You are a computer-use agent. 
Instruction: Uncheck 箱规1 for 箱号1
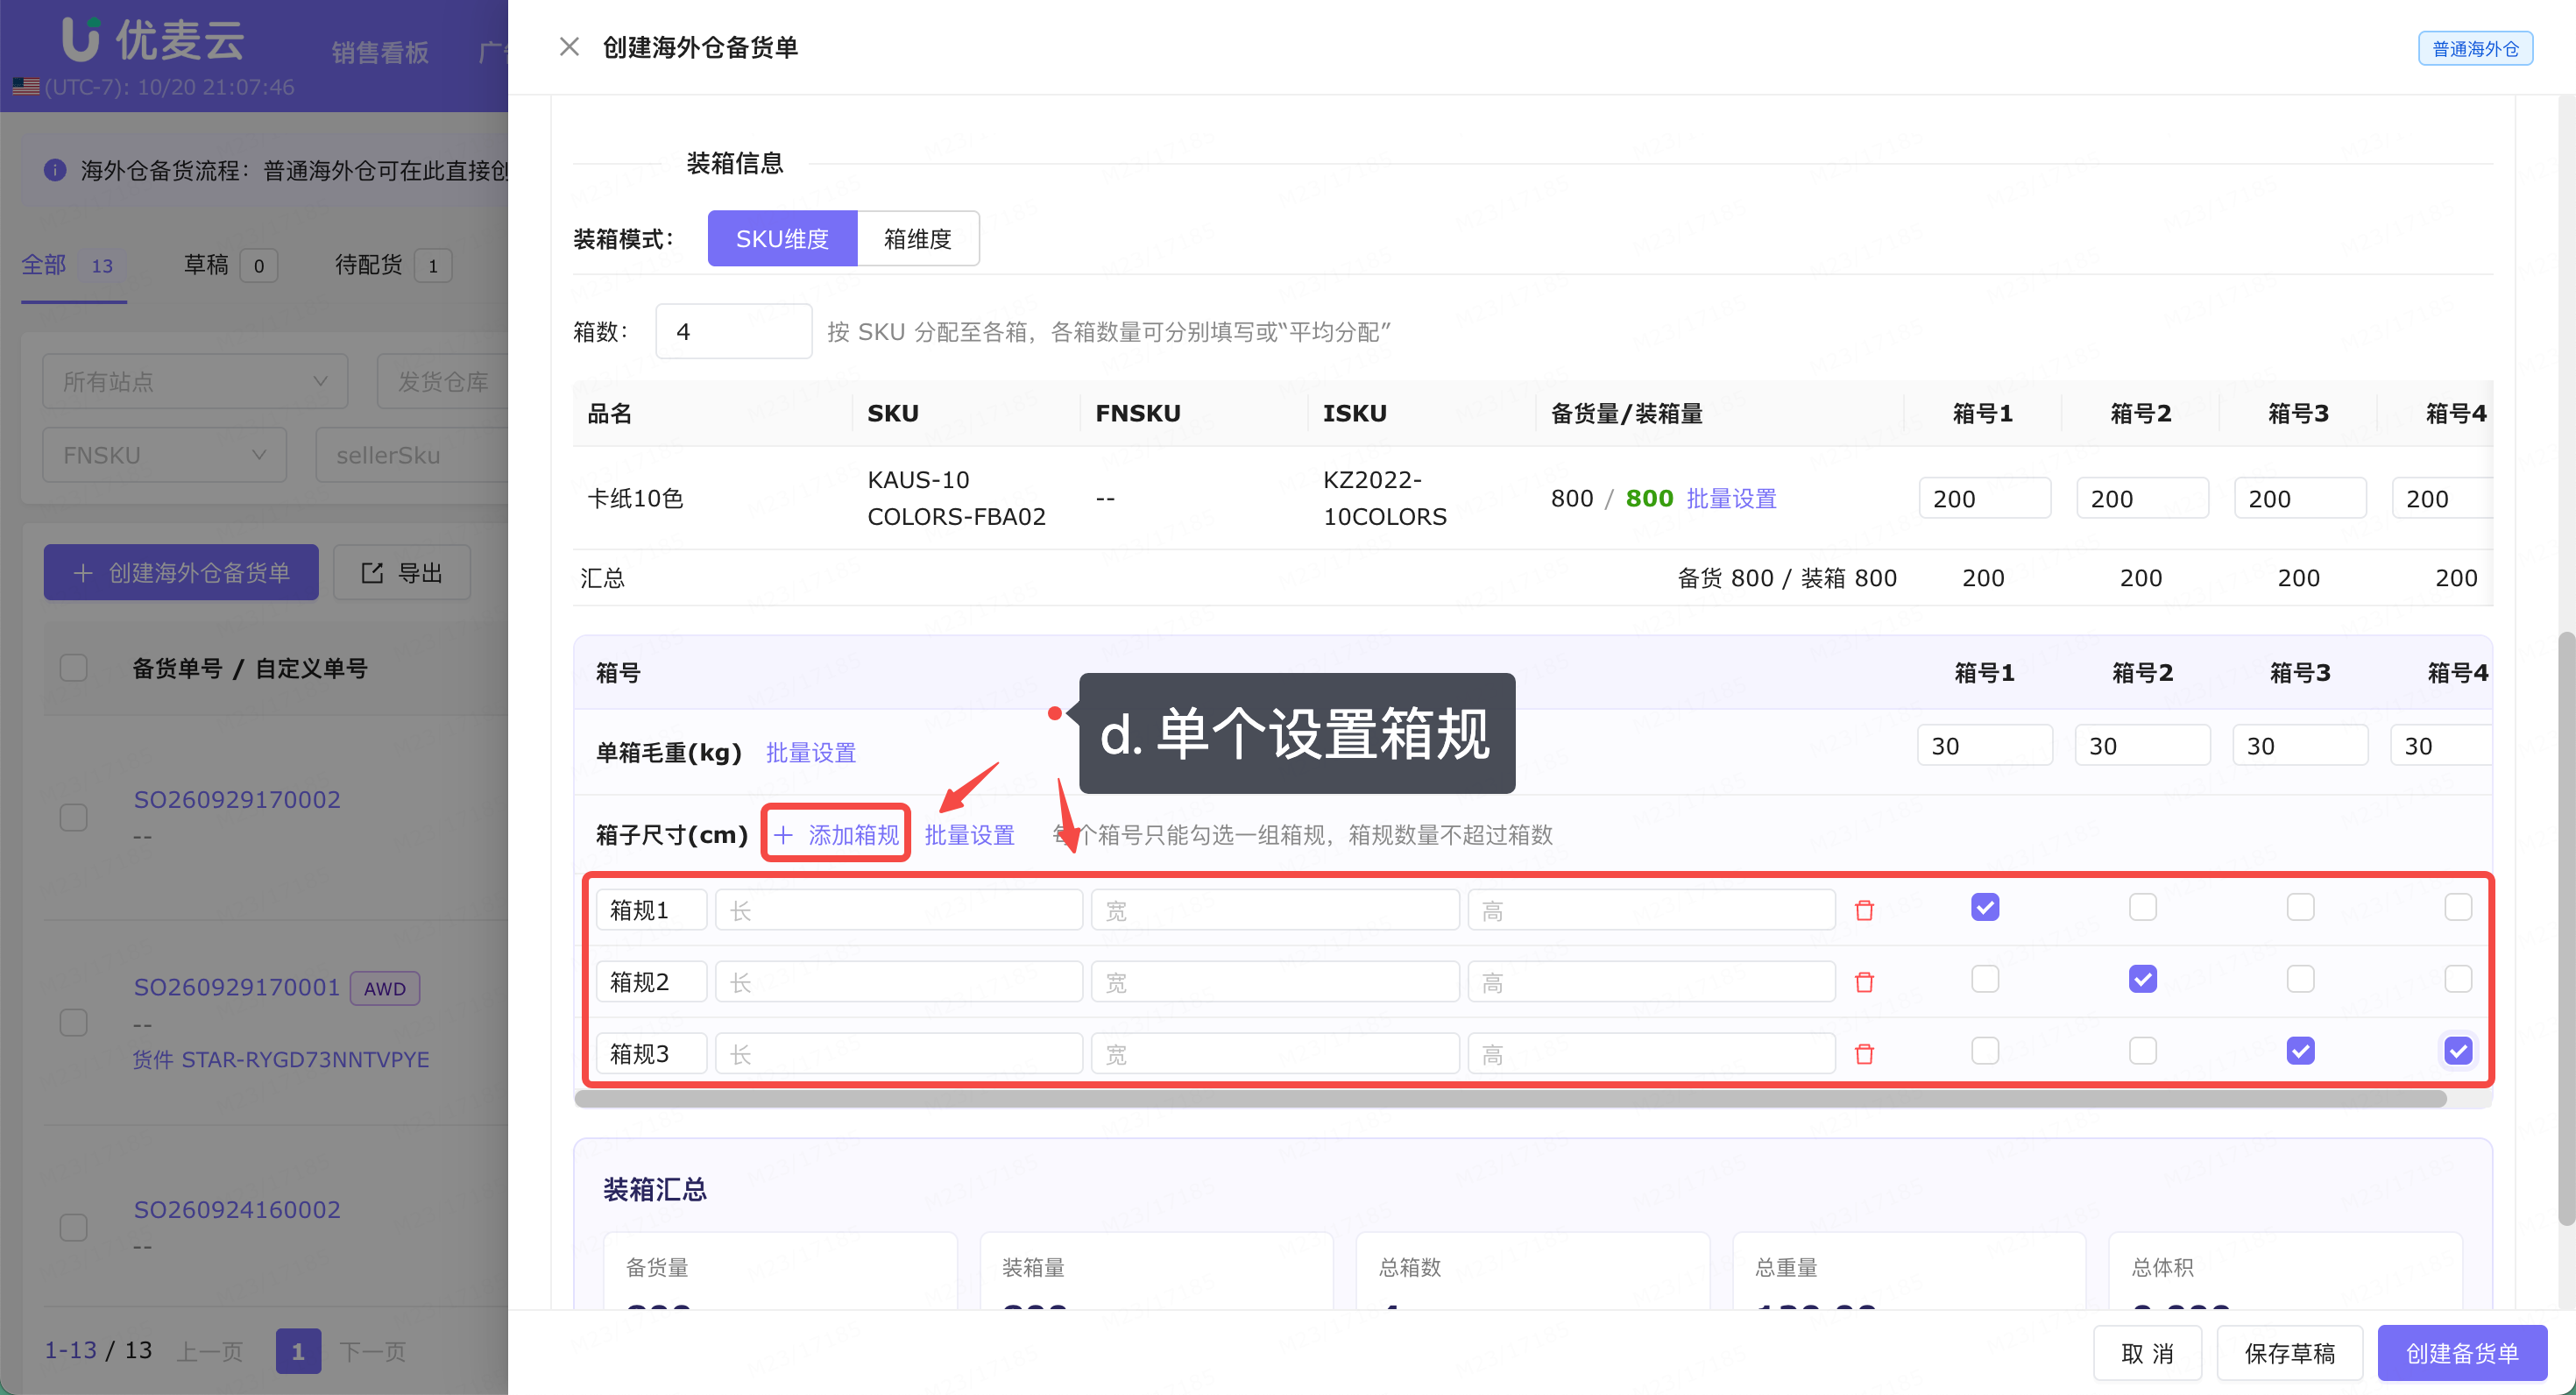(1985, 907)
